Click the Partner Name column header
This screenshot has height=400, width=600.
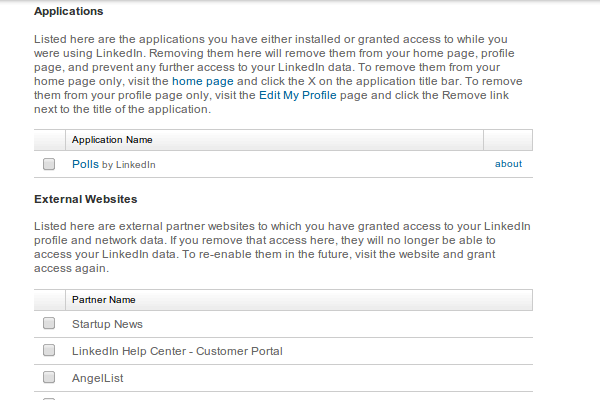click(299, 300)
